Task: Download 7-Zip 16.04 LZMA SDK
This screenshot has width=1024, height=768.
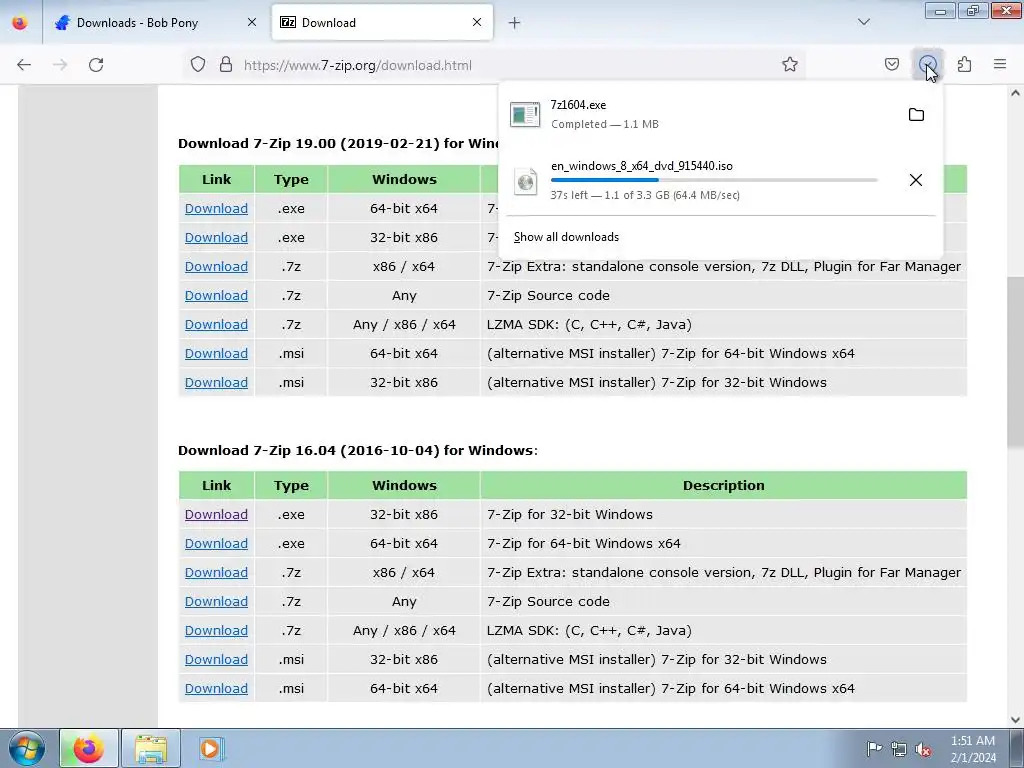Action: pos(216,630)
